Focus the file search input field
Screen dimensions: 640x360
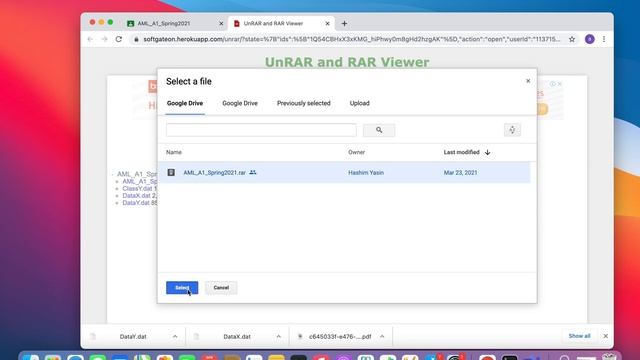261,130
